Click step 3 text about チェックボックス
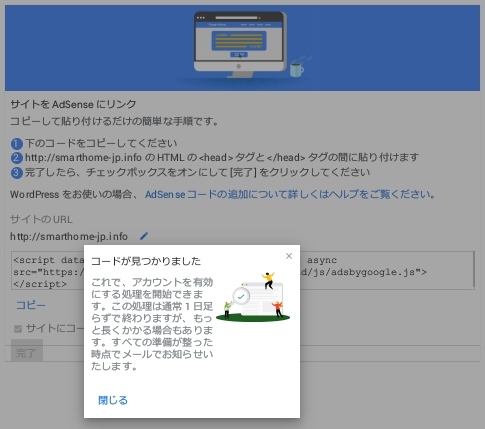 tap(197, 172)
